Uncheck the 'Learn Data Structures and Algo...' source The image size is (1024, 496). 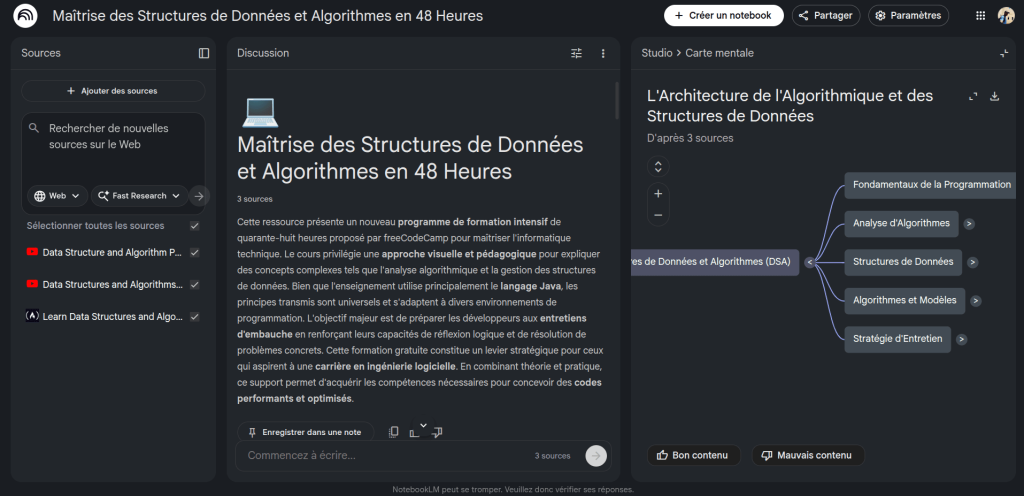194,317
